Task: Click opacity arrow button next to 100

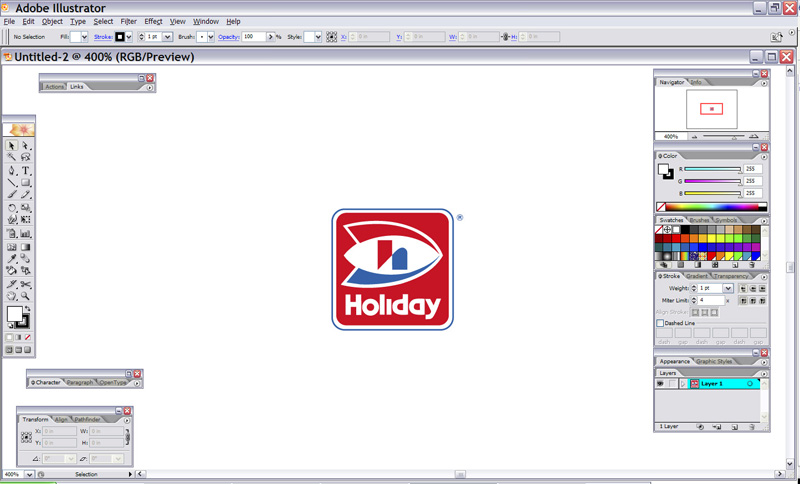Action: [270, 37]
